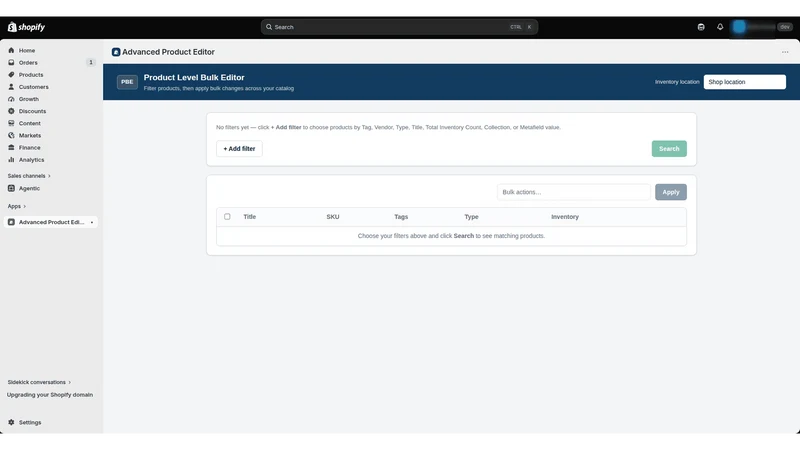Open the store icon in top bar
The height and width of the screenshot is (450, 800).
tap(701, 27)
